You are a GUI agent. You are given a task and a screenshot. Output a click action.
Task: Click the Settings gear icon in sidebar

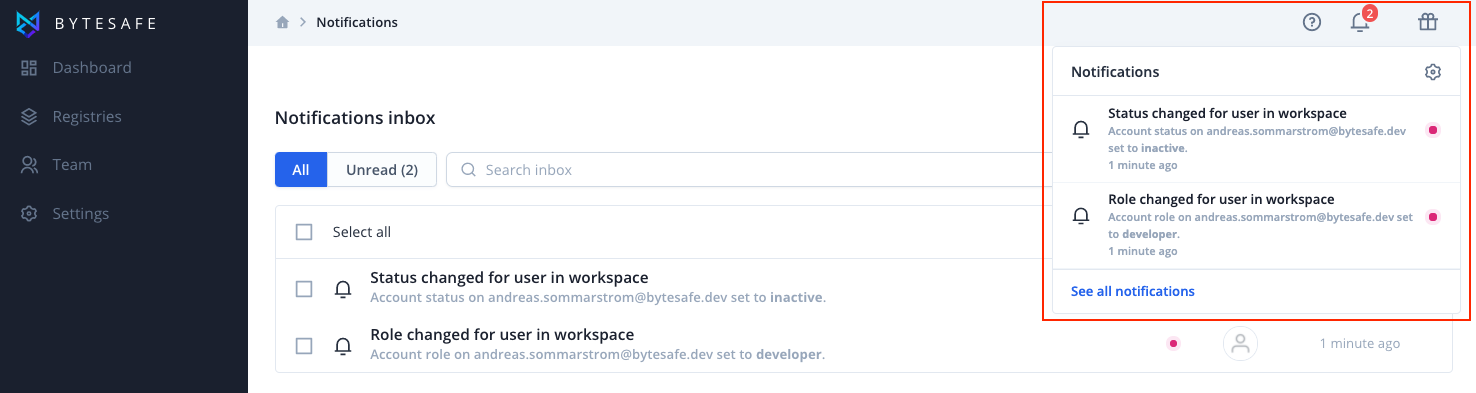[29, 214]
